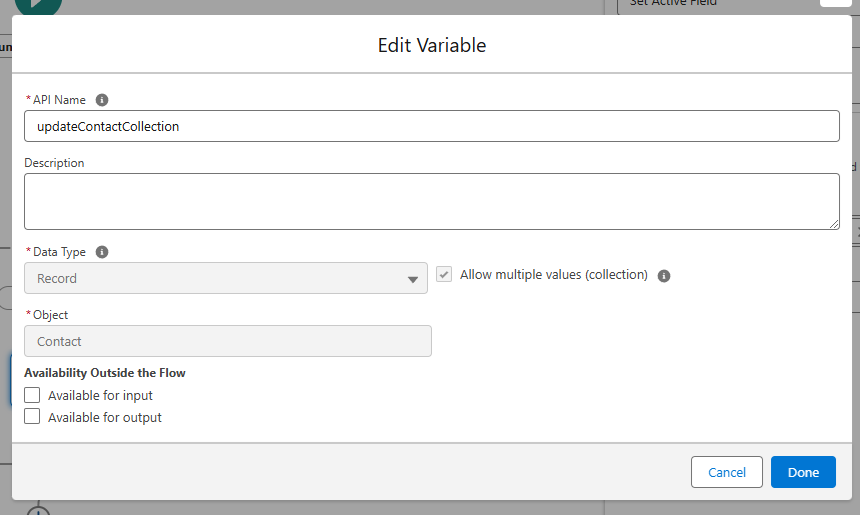Enable the Available for input checkbox
860x515 pixels.
click(x=32, y=395)
